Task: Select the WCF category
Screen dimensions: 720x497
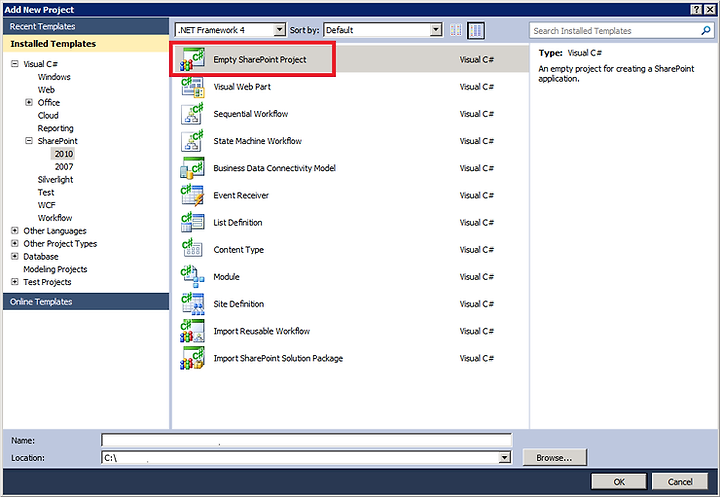Action: 46,205
